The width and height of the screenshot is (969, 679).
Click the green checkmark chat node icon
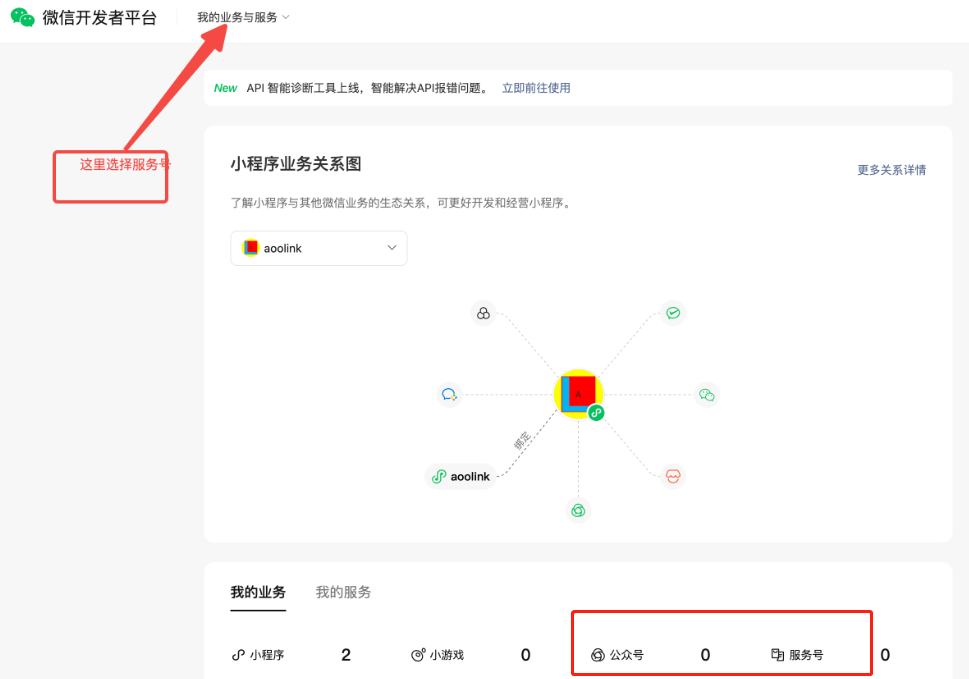tap(673, 313)
